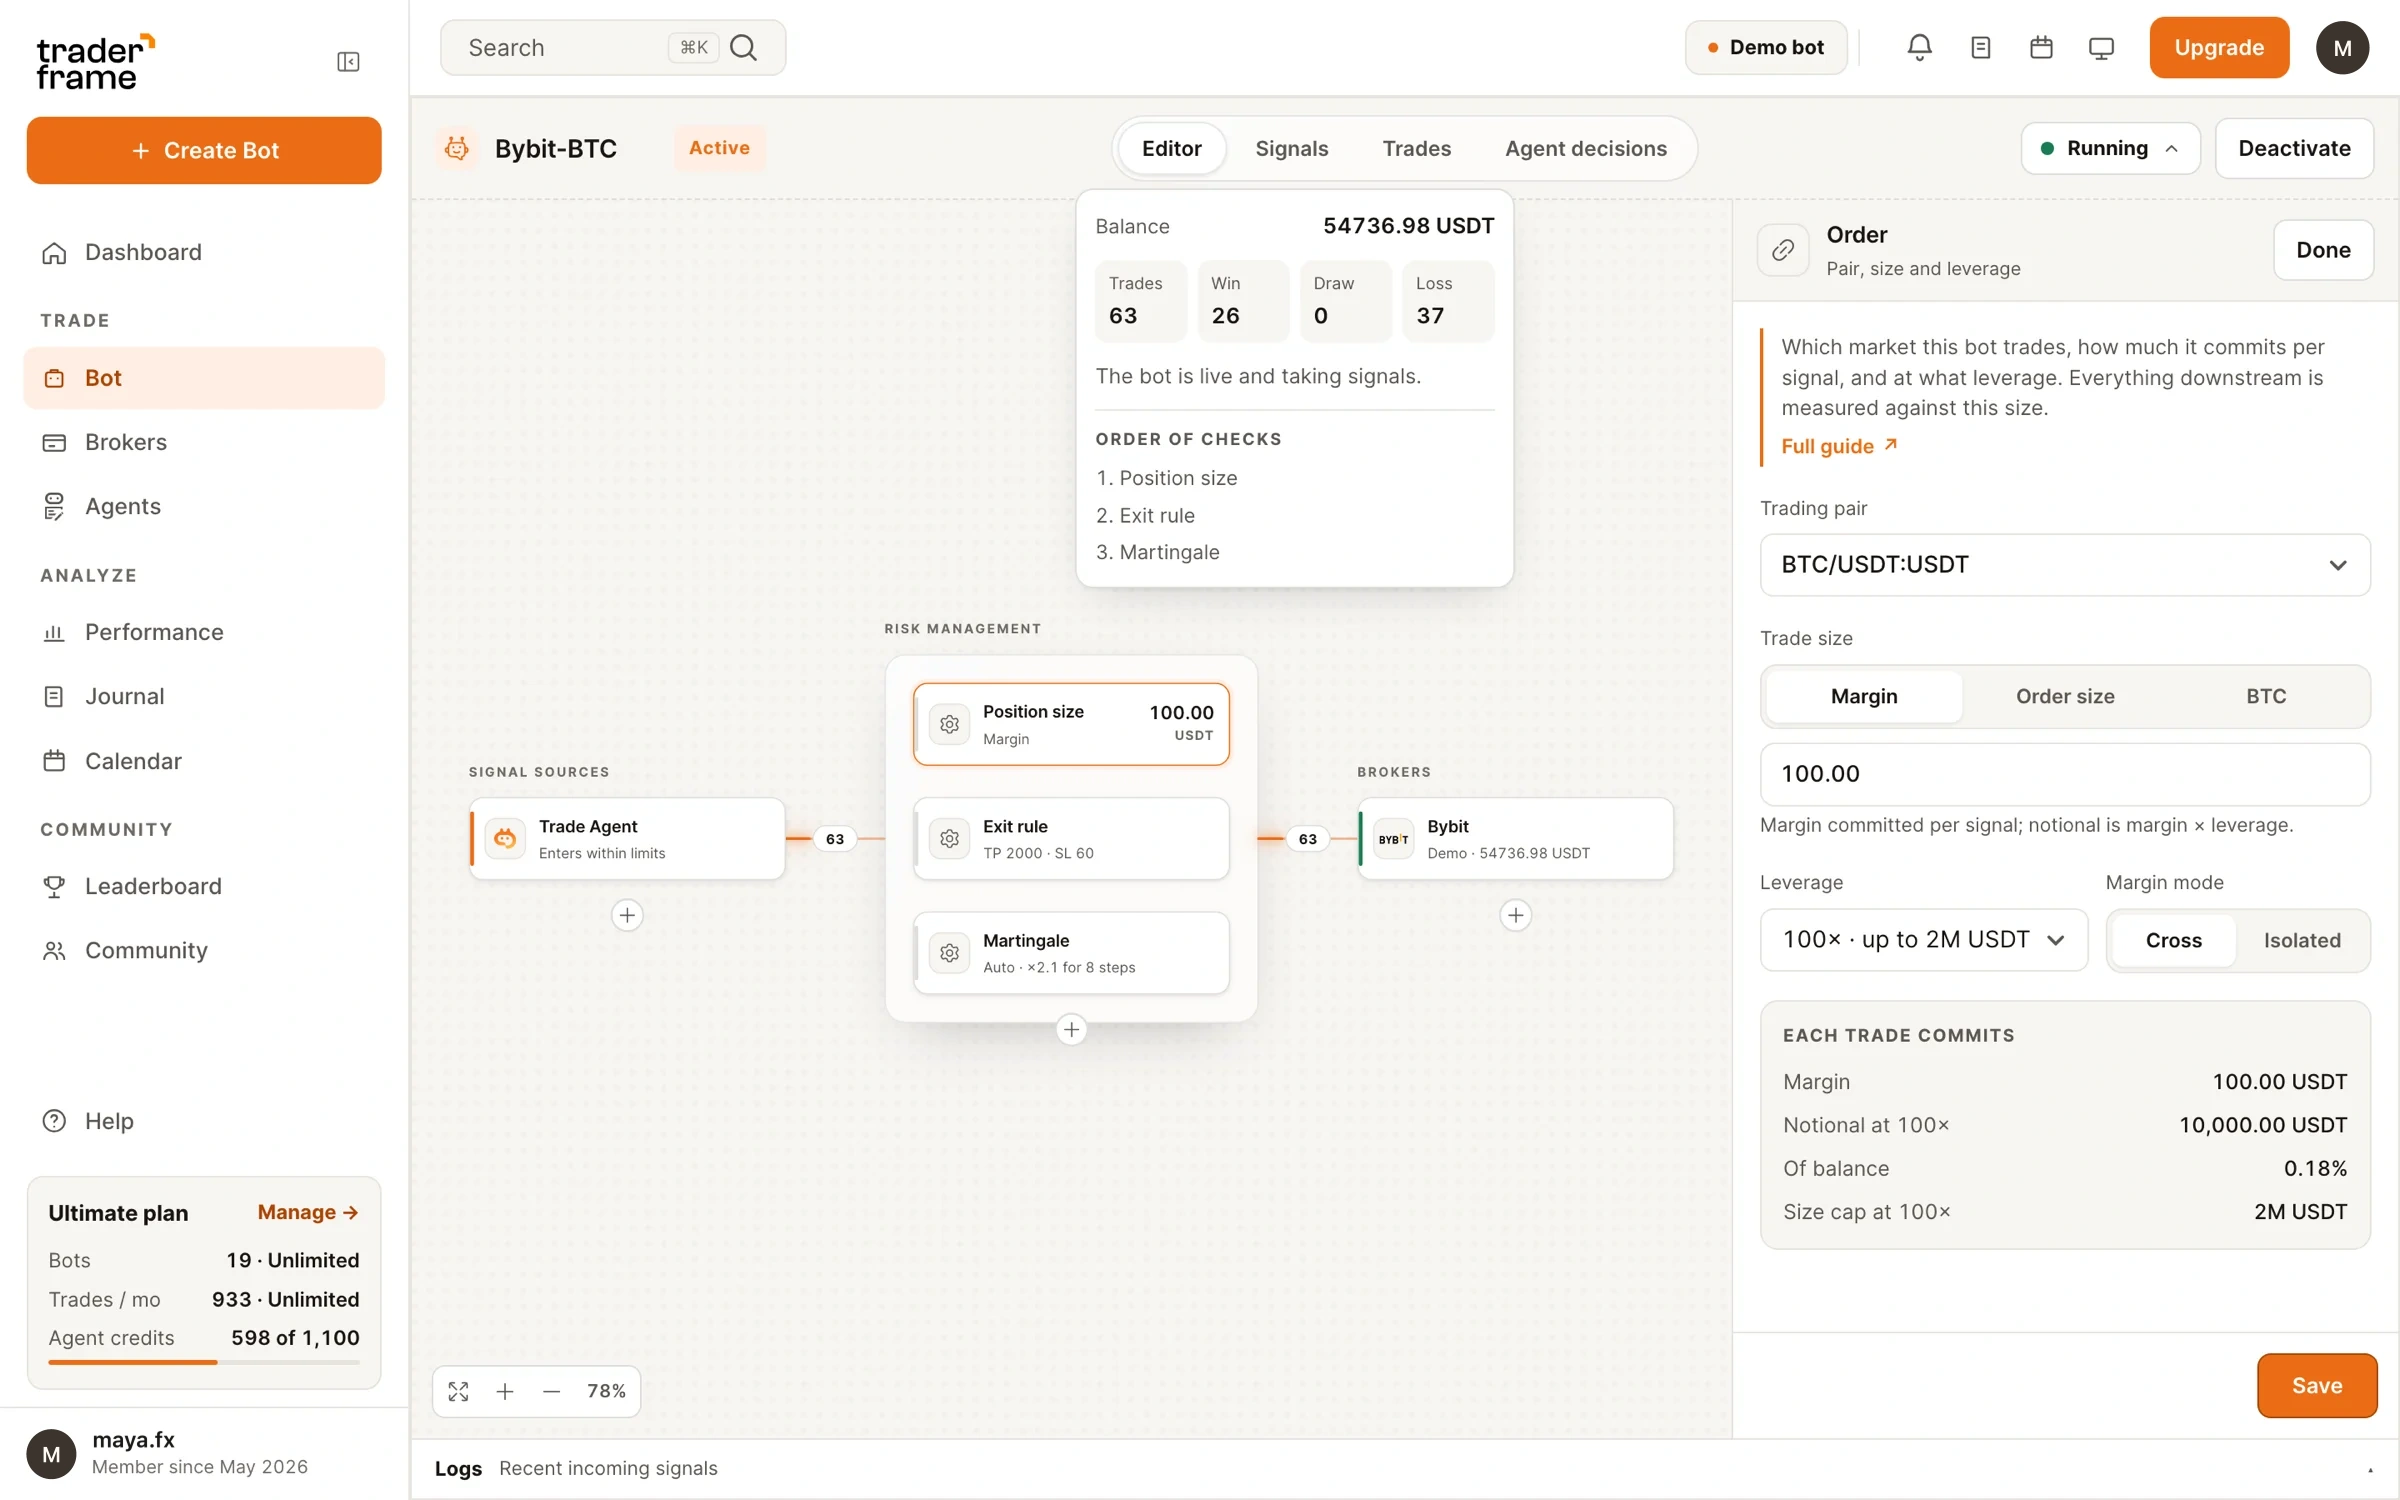Select the Editor tab
The width and height of the screenshot is (2400, 1500).
[x=1171, y=148]
